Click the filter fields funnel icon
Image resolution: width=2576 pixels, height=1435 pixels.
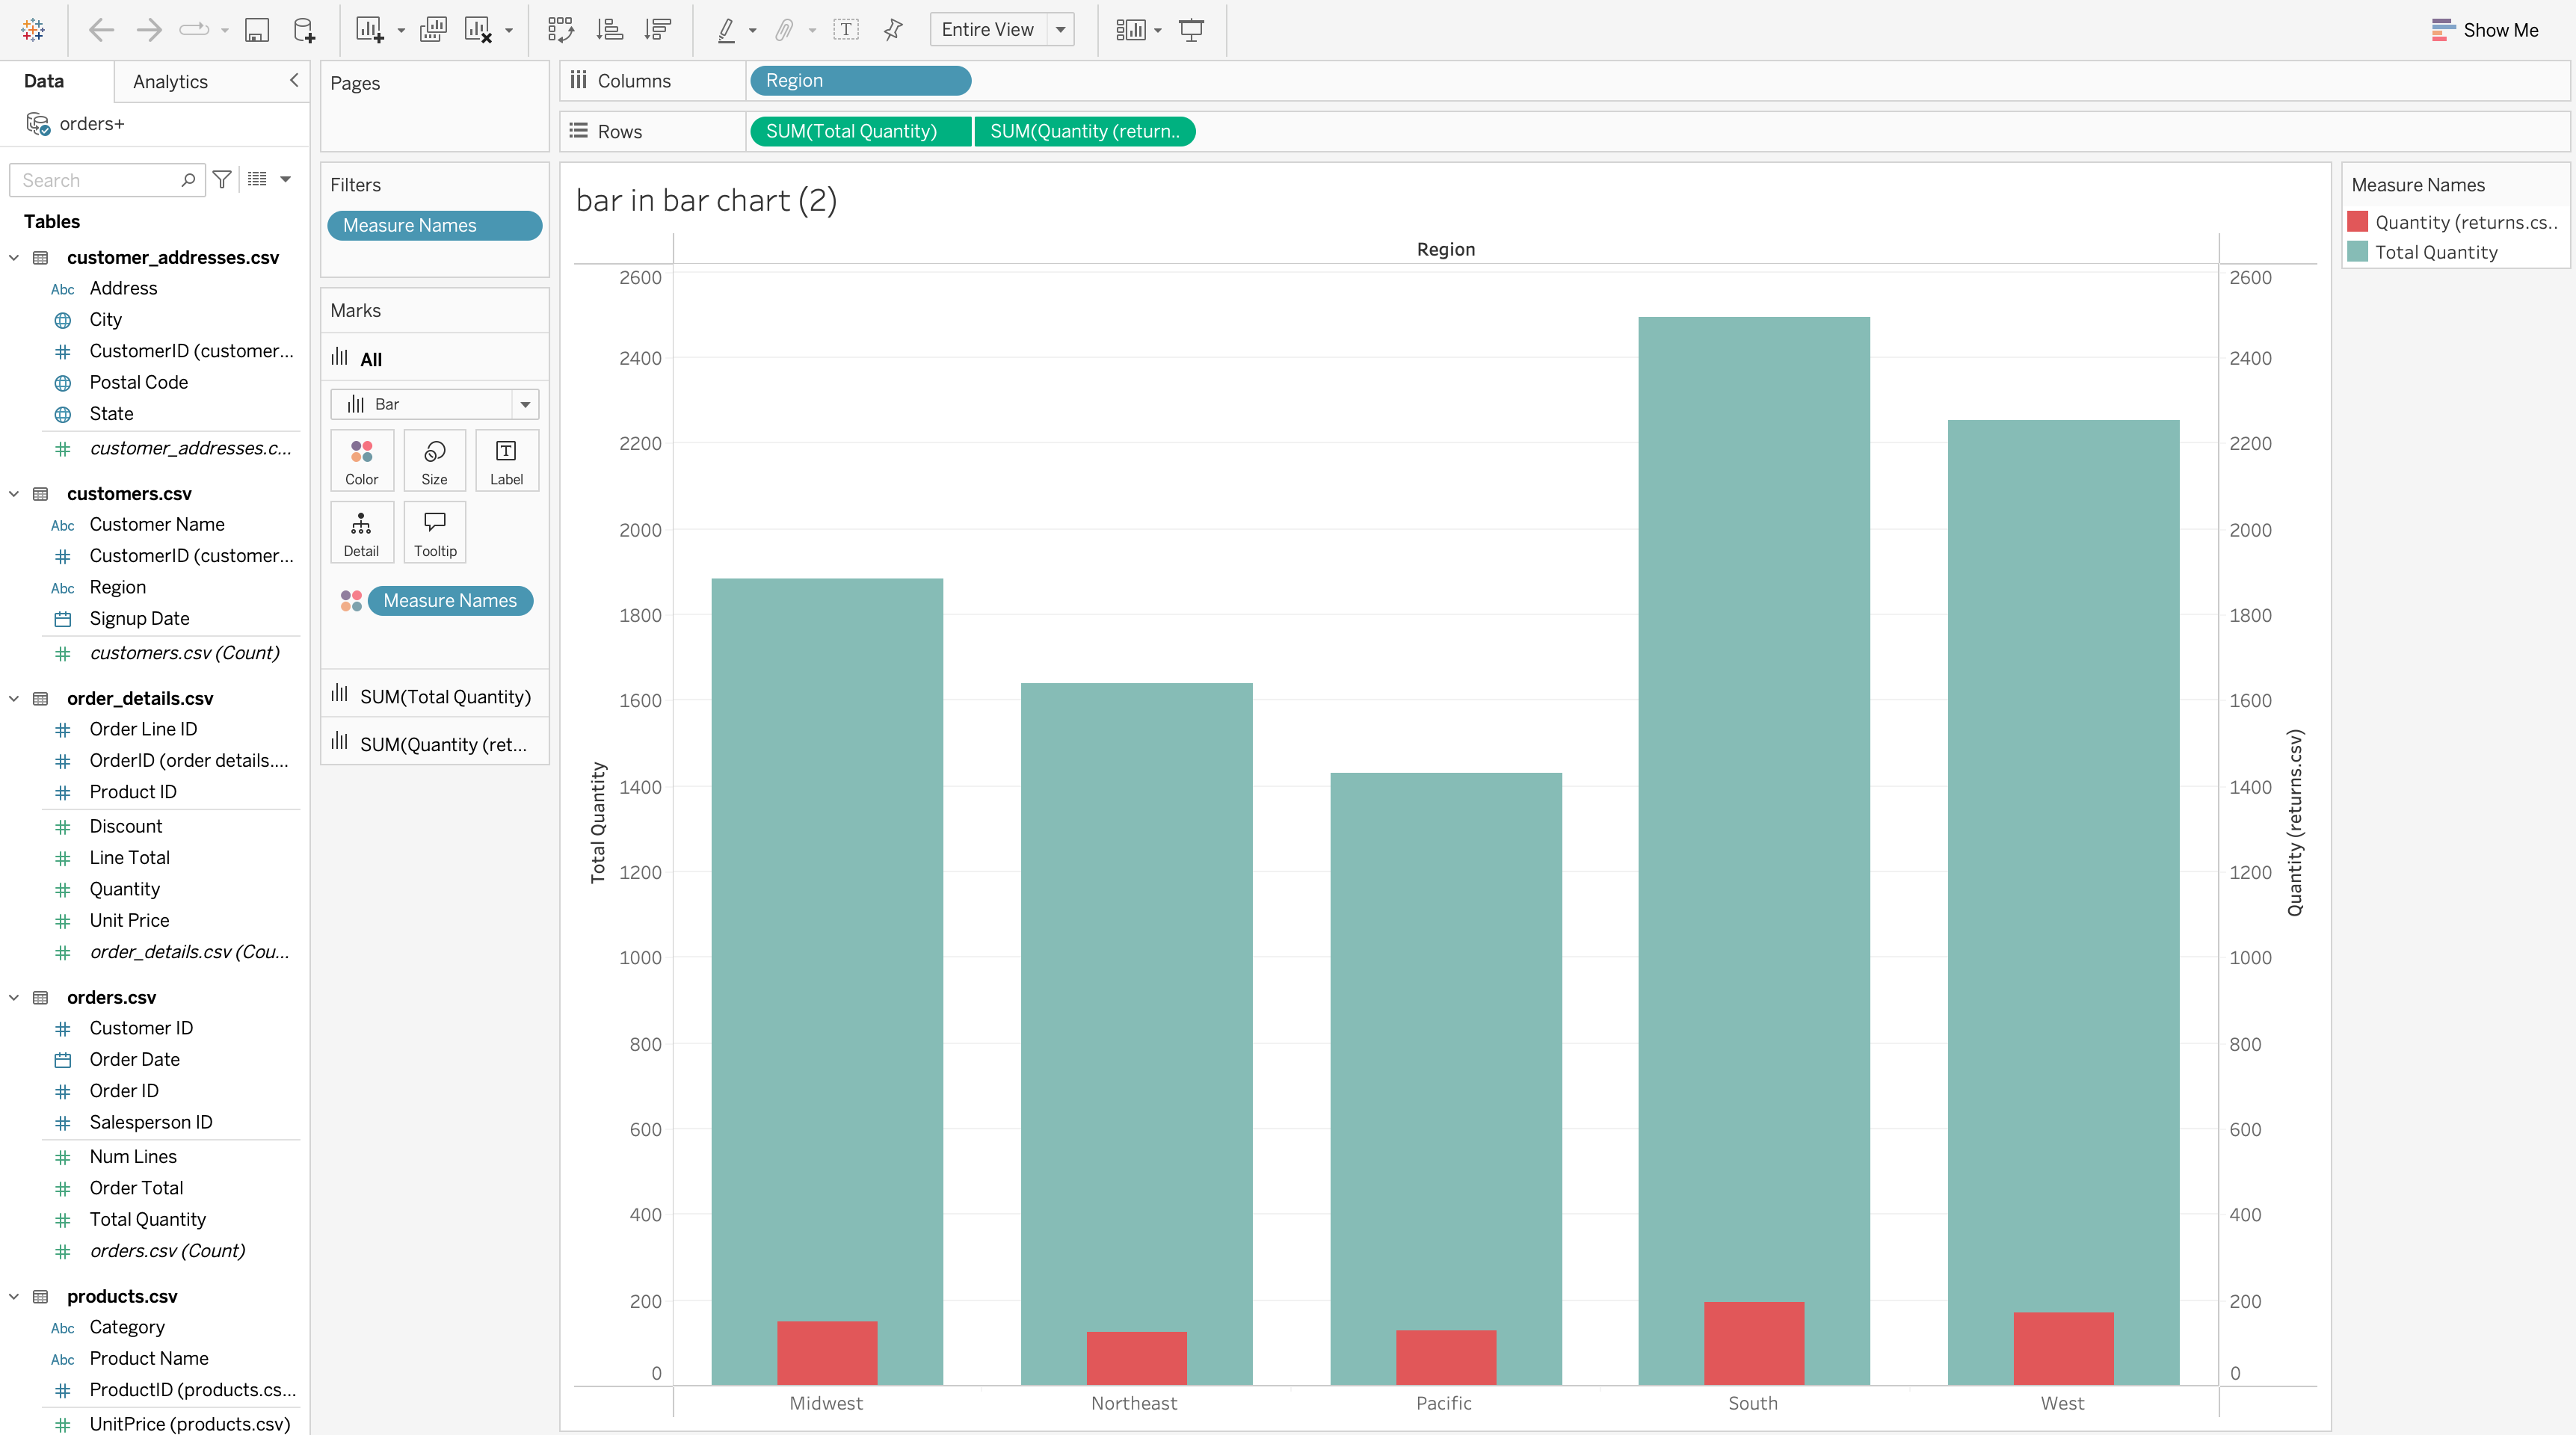pos(222,180)
